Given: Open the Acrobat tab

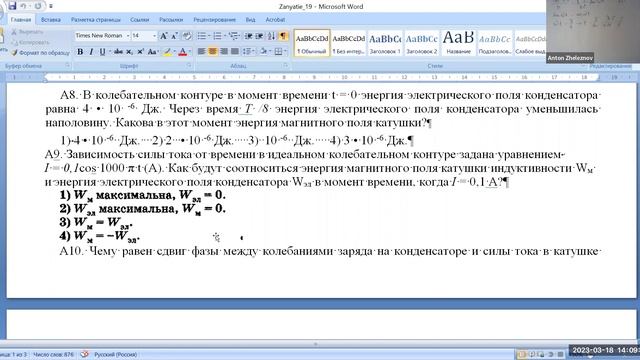Looking at the screenshot, I should coord(275,20).
